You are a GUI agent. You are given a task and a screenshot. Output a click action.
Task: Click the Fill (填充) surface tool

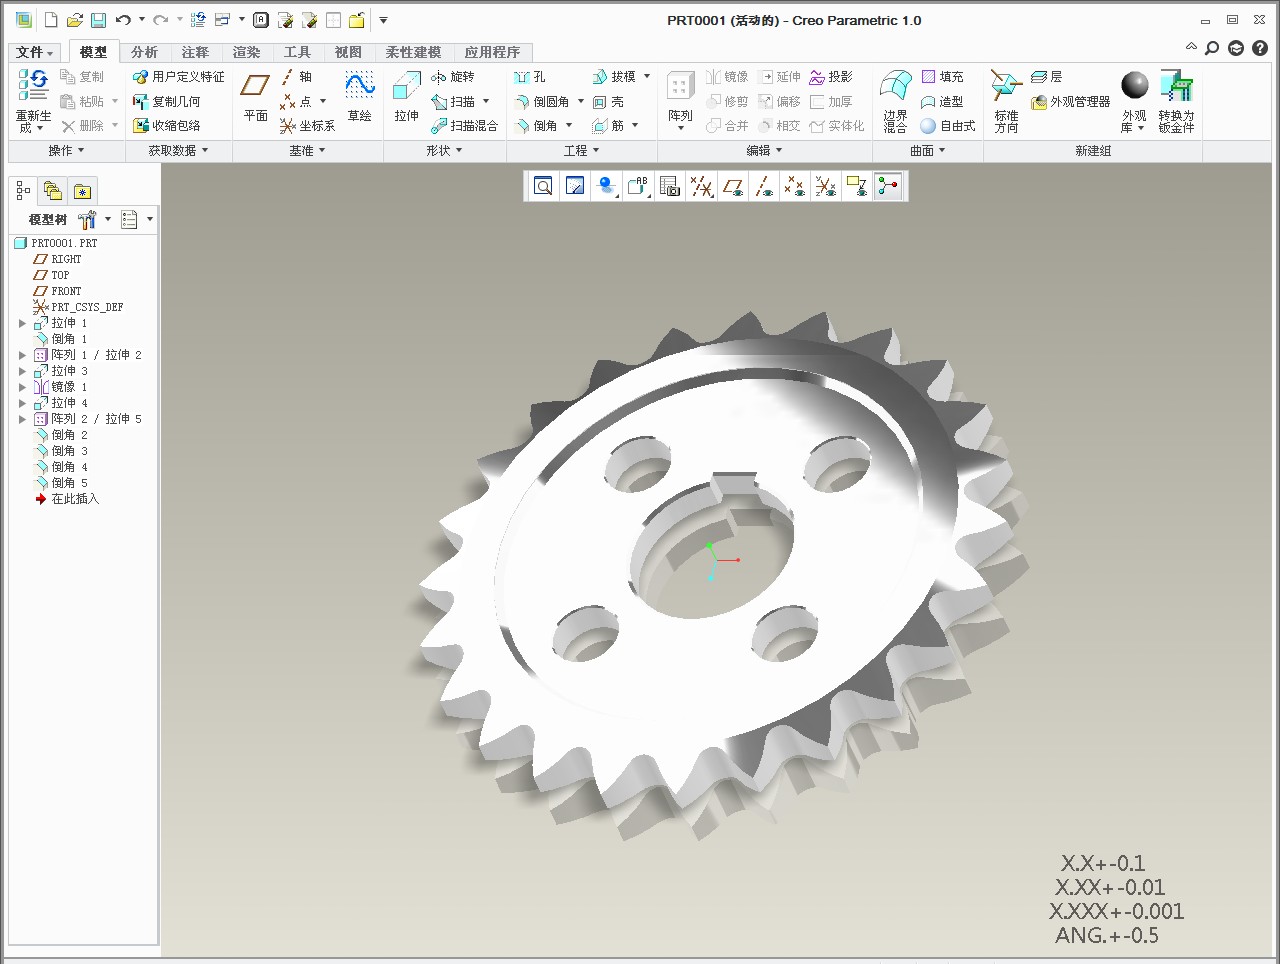pyautogui.click(x=942, y=77)
